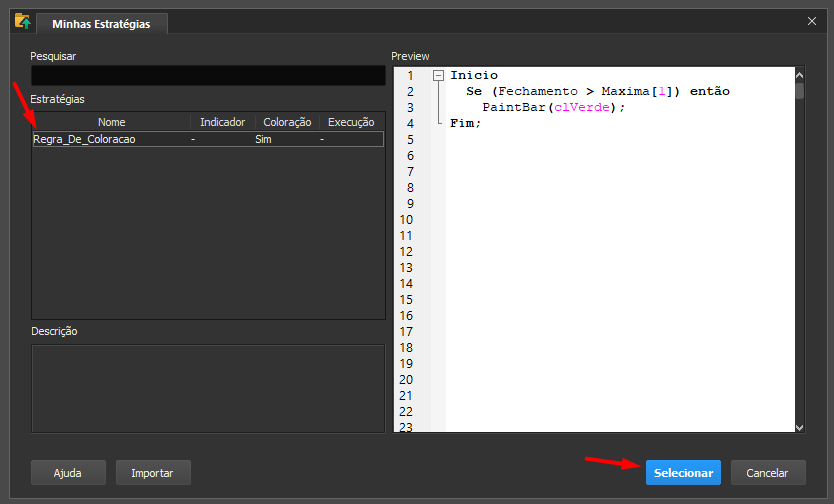The width and height of the screenshot is (834, 504).
Task: Focus the Pesquisar search field
Action: tap(208, 75)
